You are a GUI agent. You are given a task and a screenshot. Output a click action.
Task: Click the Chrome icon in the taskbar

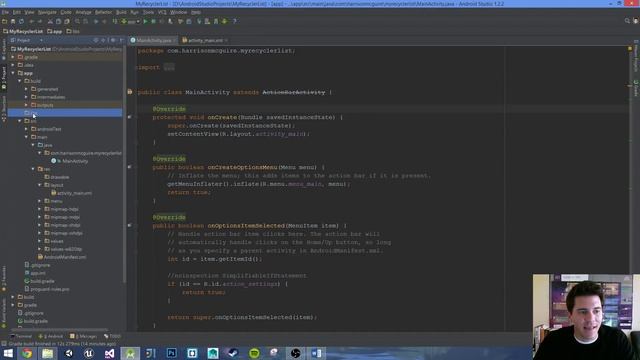coord(27,353)
